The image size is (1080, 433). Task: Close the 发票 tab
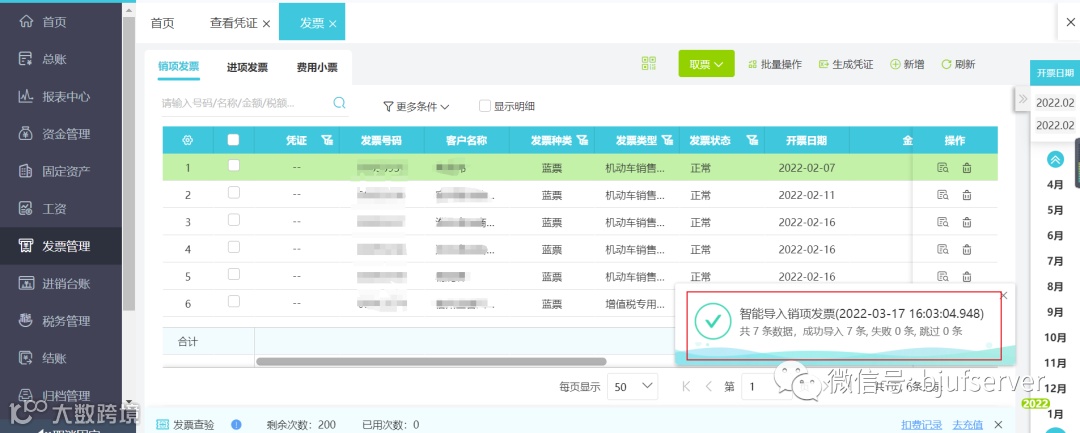[333, 23]
